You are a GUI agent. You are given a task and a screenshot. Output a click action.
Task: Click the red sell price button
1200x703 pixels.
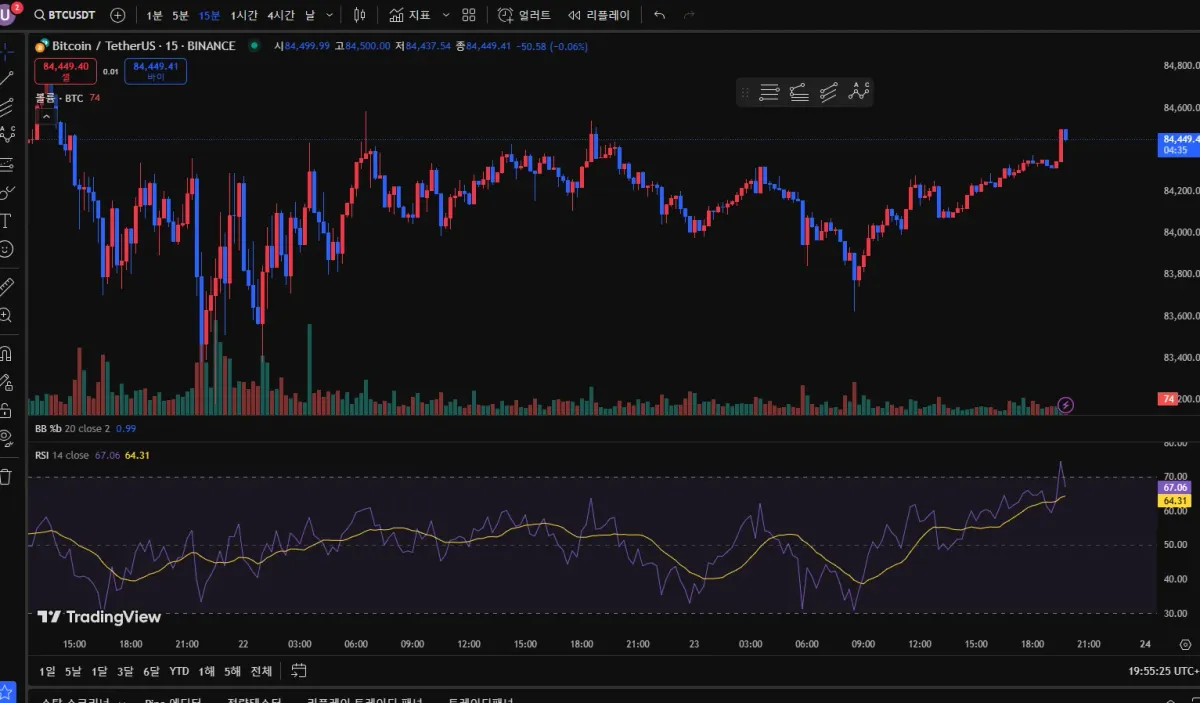[66, 71]
